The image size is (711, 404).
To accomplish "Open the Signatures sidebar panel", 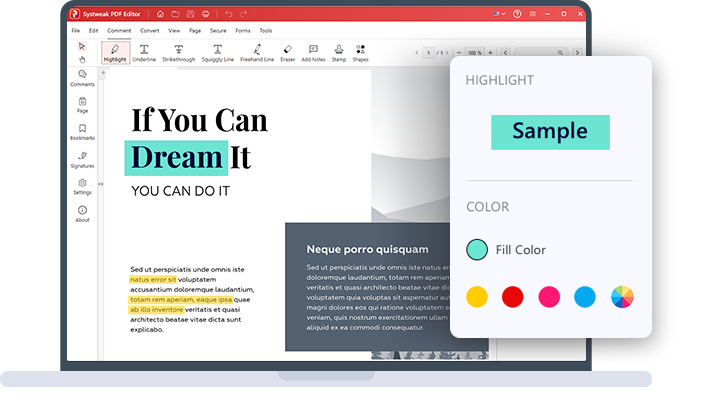I will pyautogui.click(x=82, y=159).
